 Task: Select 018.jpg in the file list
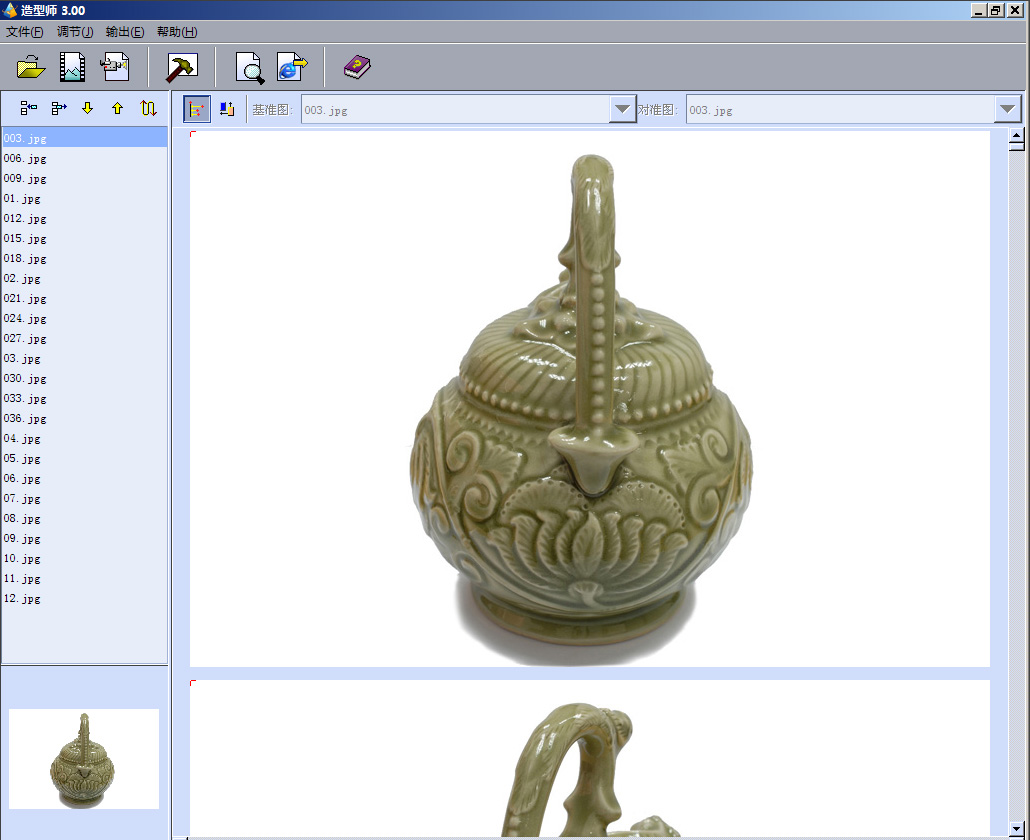[x=85, y=258]
